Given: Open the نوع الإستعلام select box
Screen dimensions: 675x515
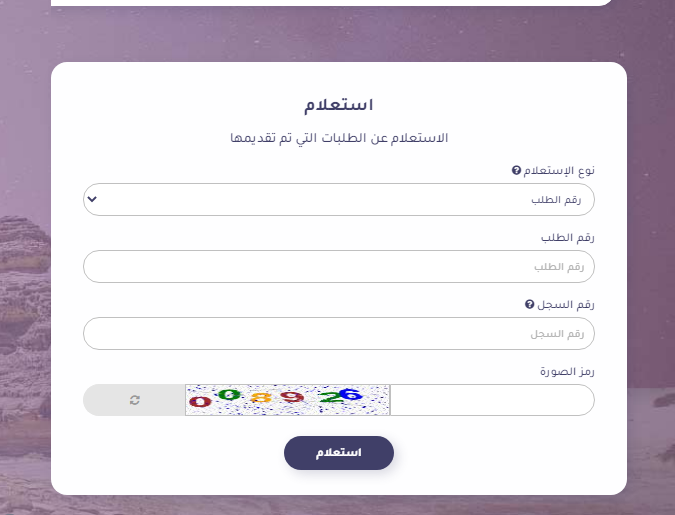Looking at the screenshot, I should coord(338,199).
